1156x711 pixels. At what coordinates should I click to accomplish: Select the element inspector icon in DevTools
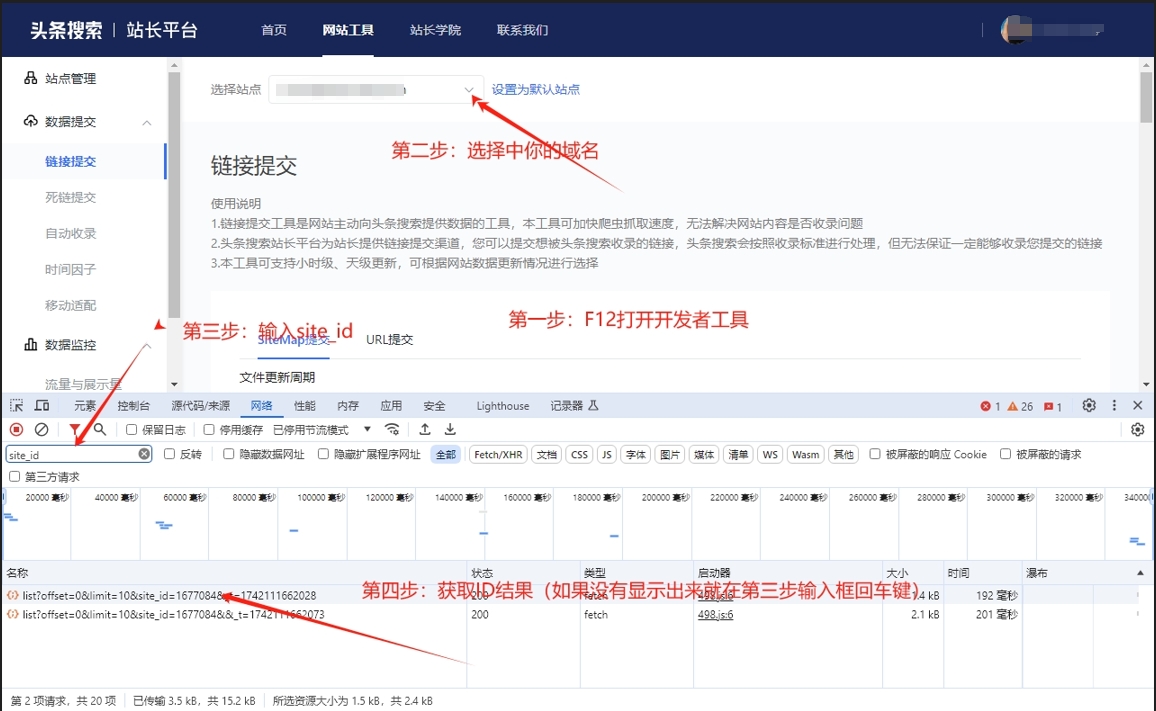pos(16,406)
